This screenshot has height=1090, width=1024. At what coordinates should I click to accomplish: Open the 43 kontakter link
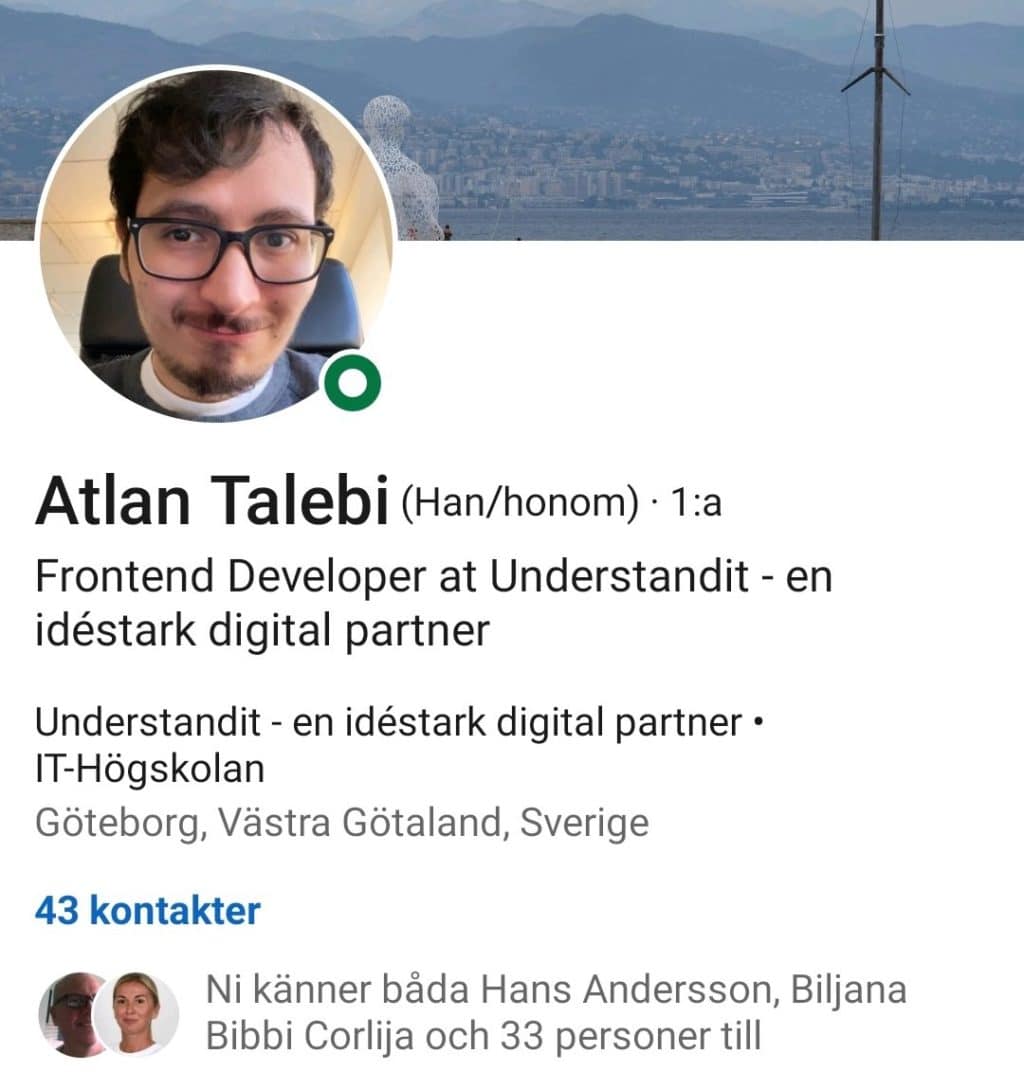[x=147, y=911]
